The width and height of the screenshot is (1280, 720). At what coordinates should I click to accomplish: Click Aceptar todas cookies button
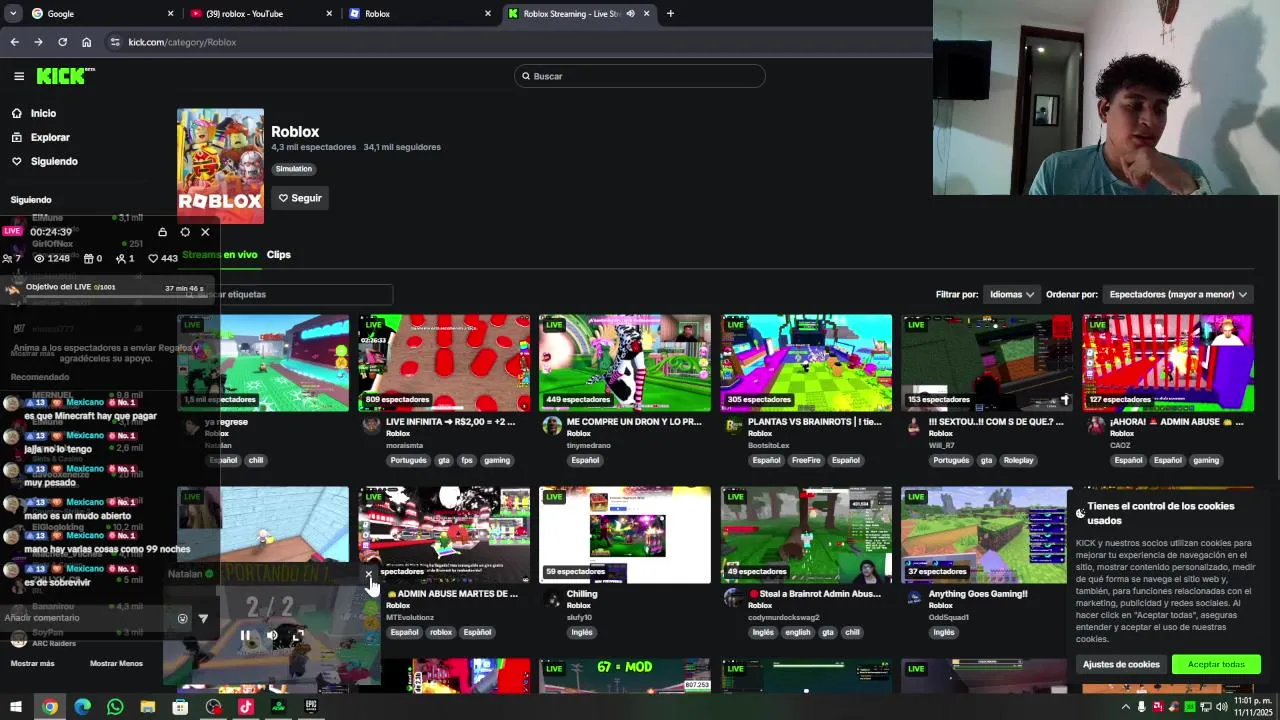pos(1216,665)
